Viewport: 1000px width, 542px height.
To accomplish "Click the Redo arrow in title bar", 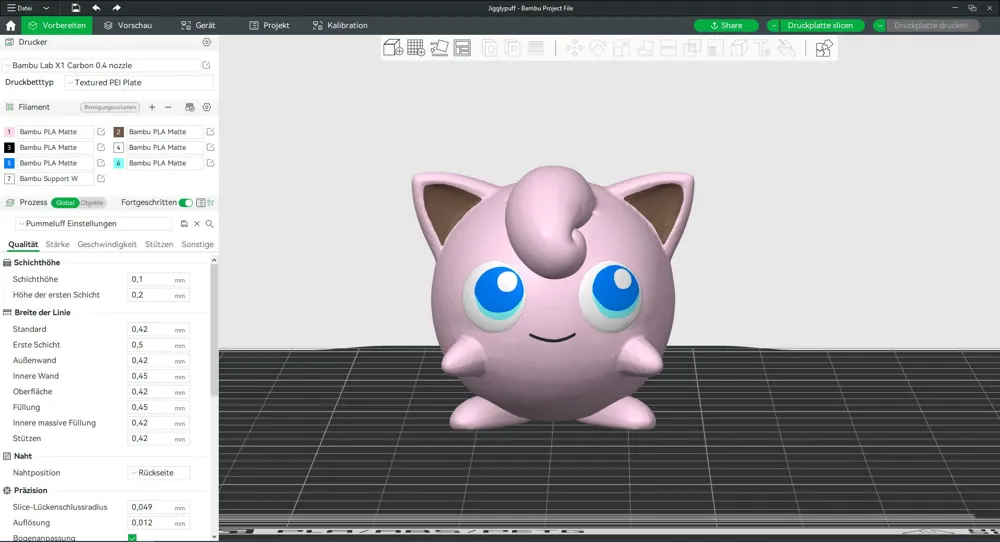I will click(x=116, y=8).
